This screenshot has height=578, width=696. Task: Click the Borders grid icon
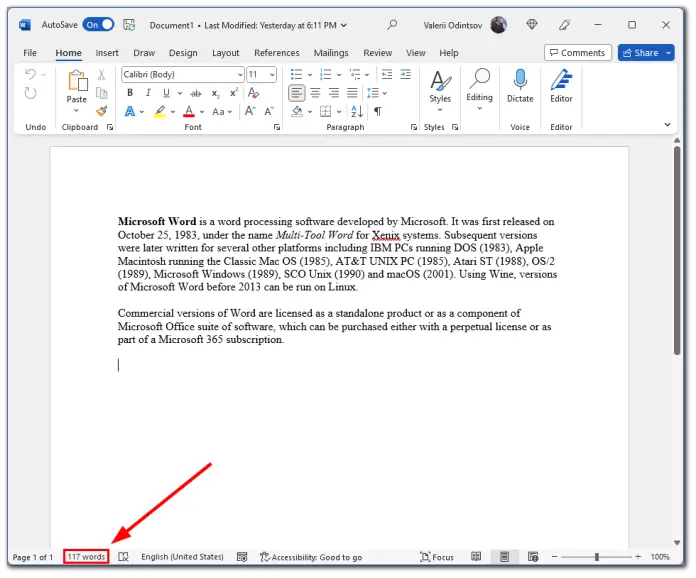pyautogui.click(x=325, y=111)
